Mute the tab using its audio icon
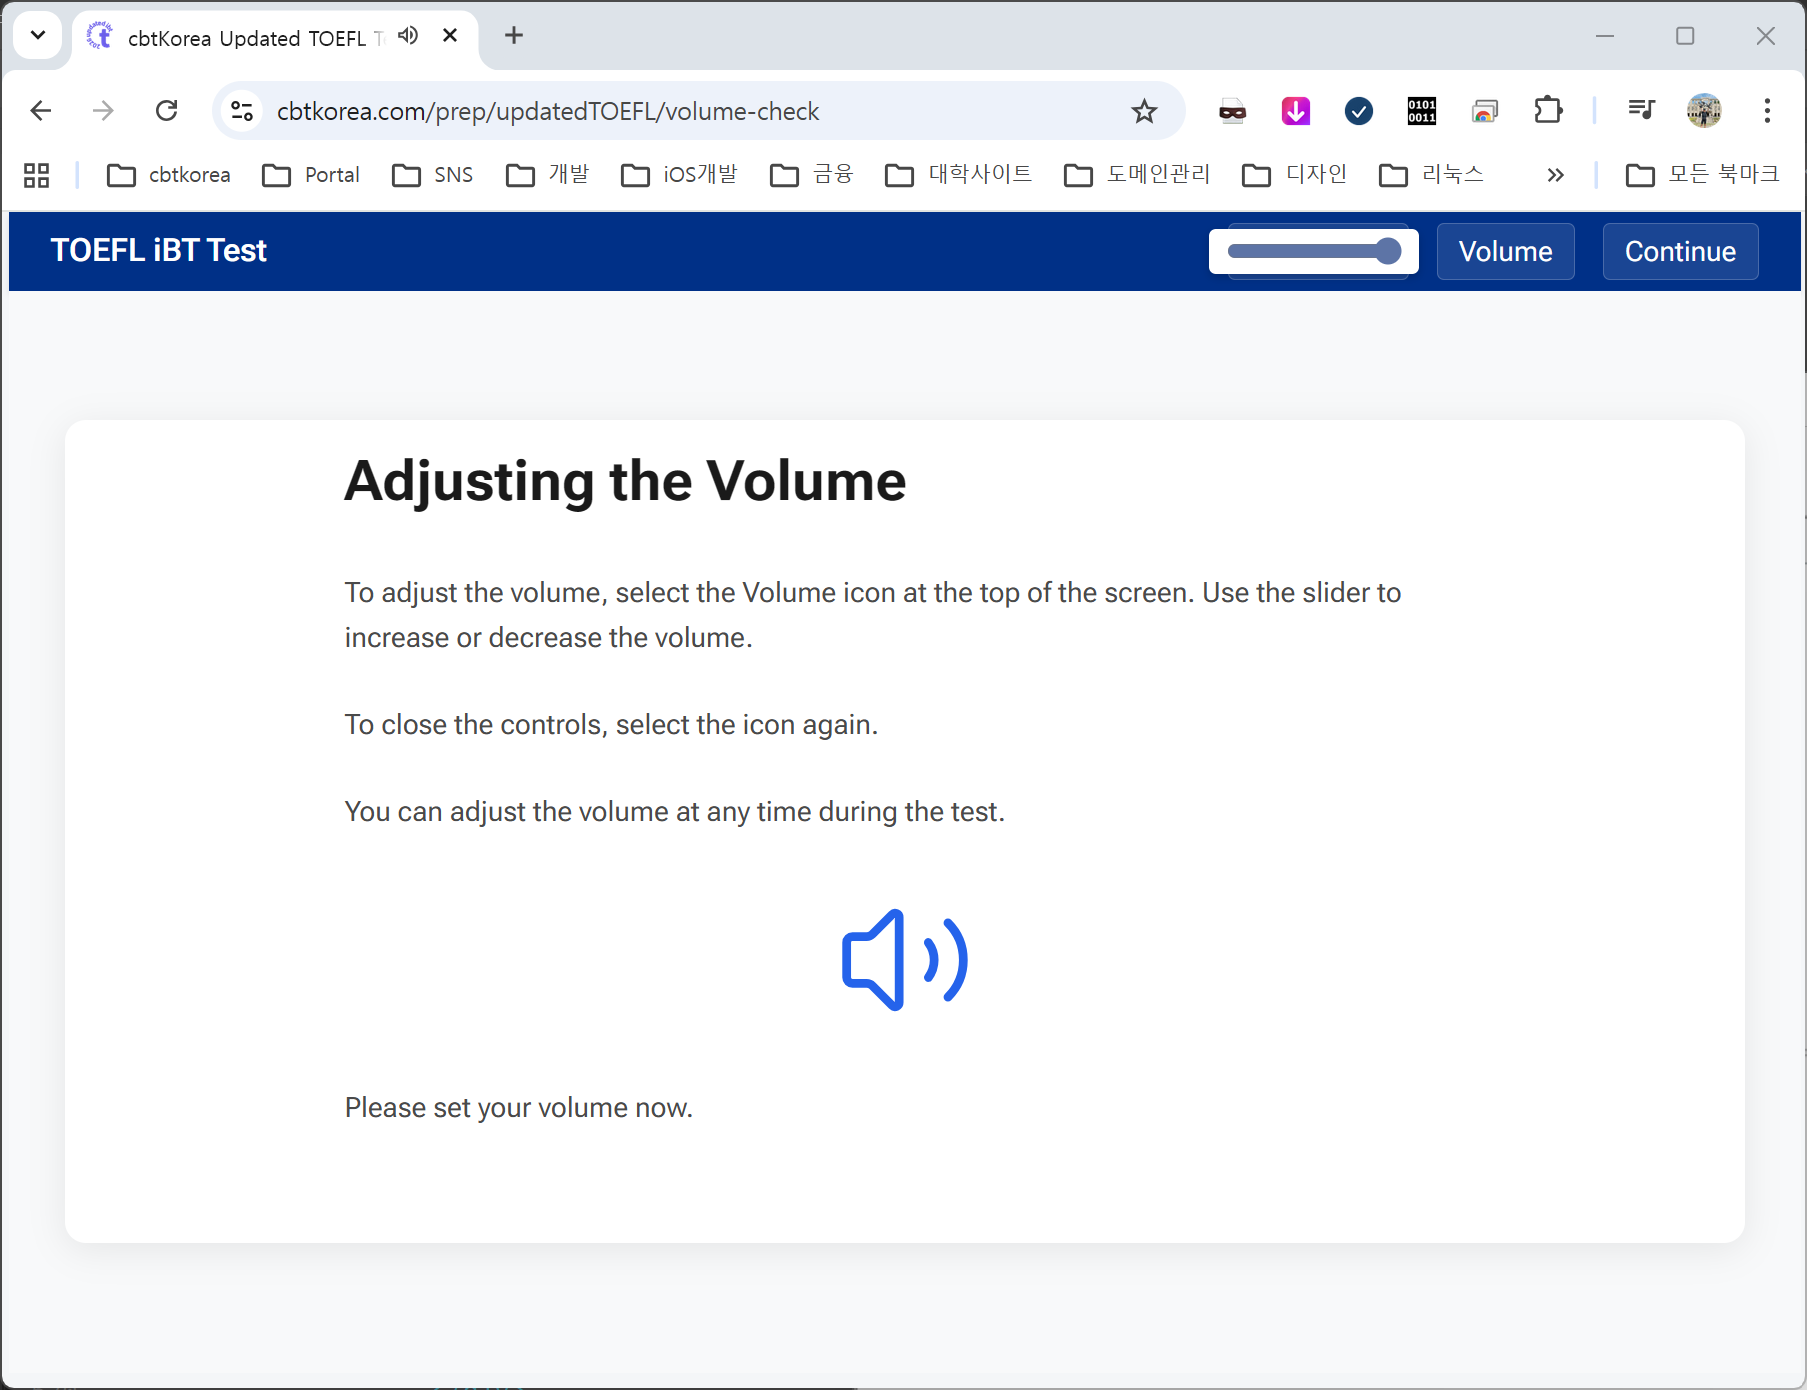 (x=408, y=36)
